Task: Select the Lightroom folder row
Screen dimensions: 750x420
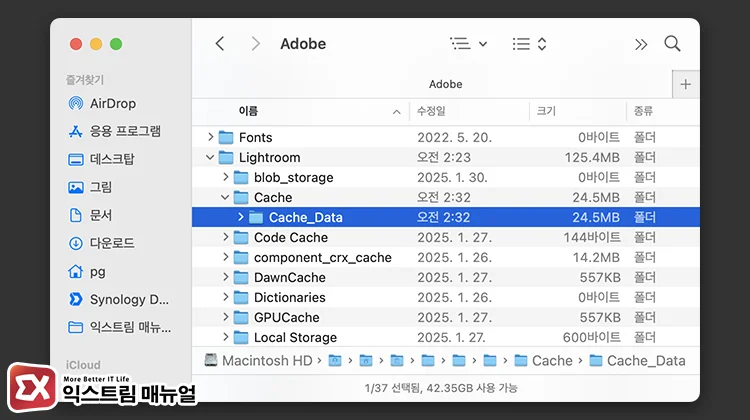Action: (445, 157)
